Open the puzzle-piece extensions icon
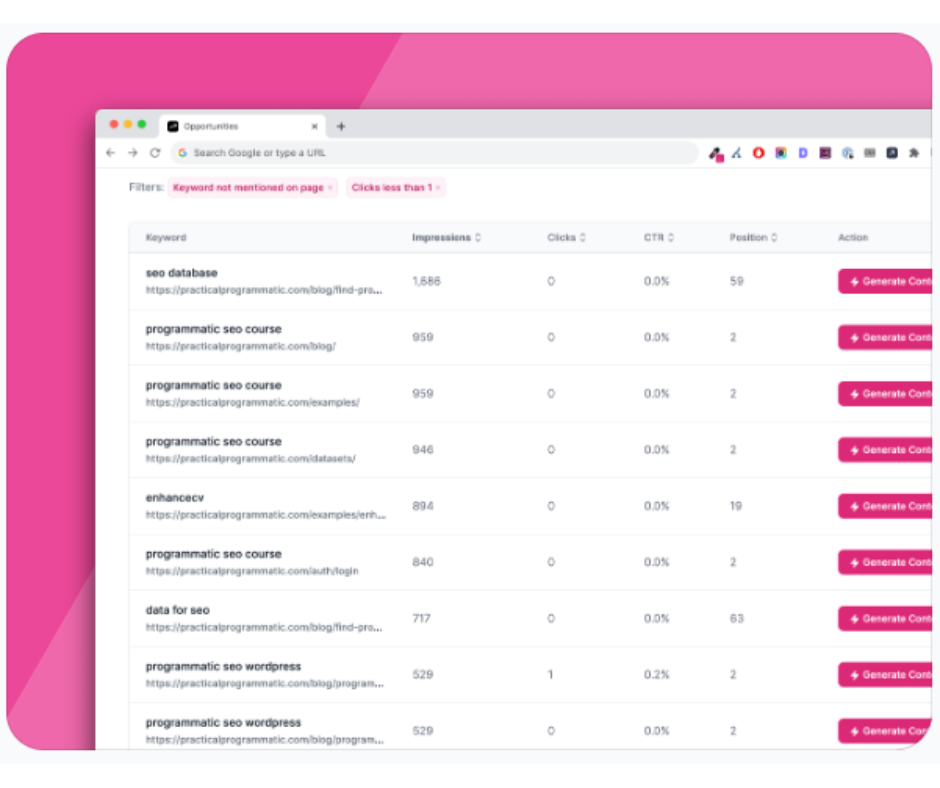The image size is (940, 788). [914, 153]
